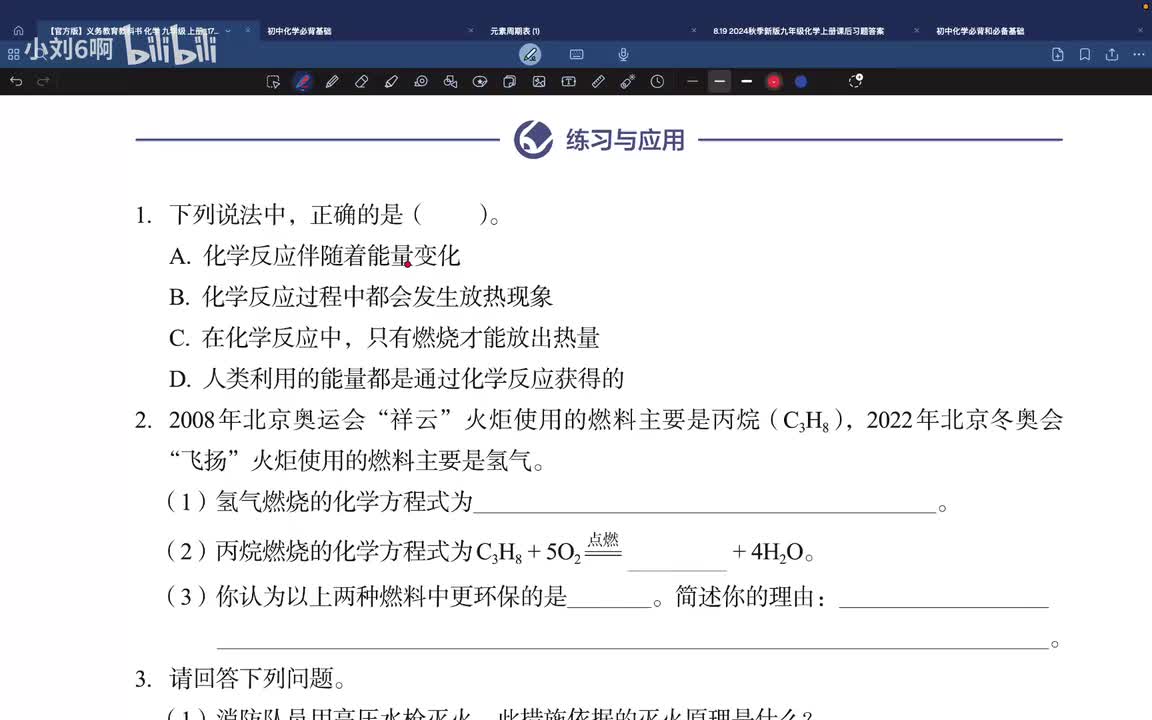Switch to pen writing mode icon

tap(530, 54)
